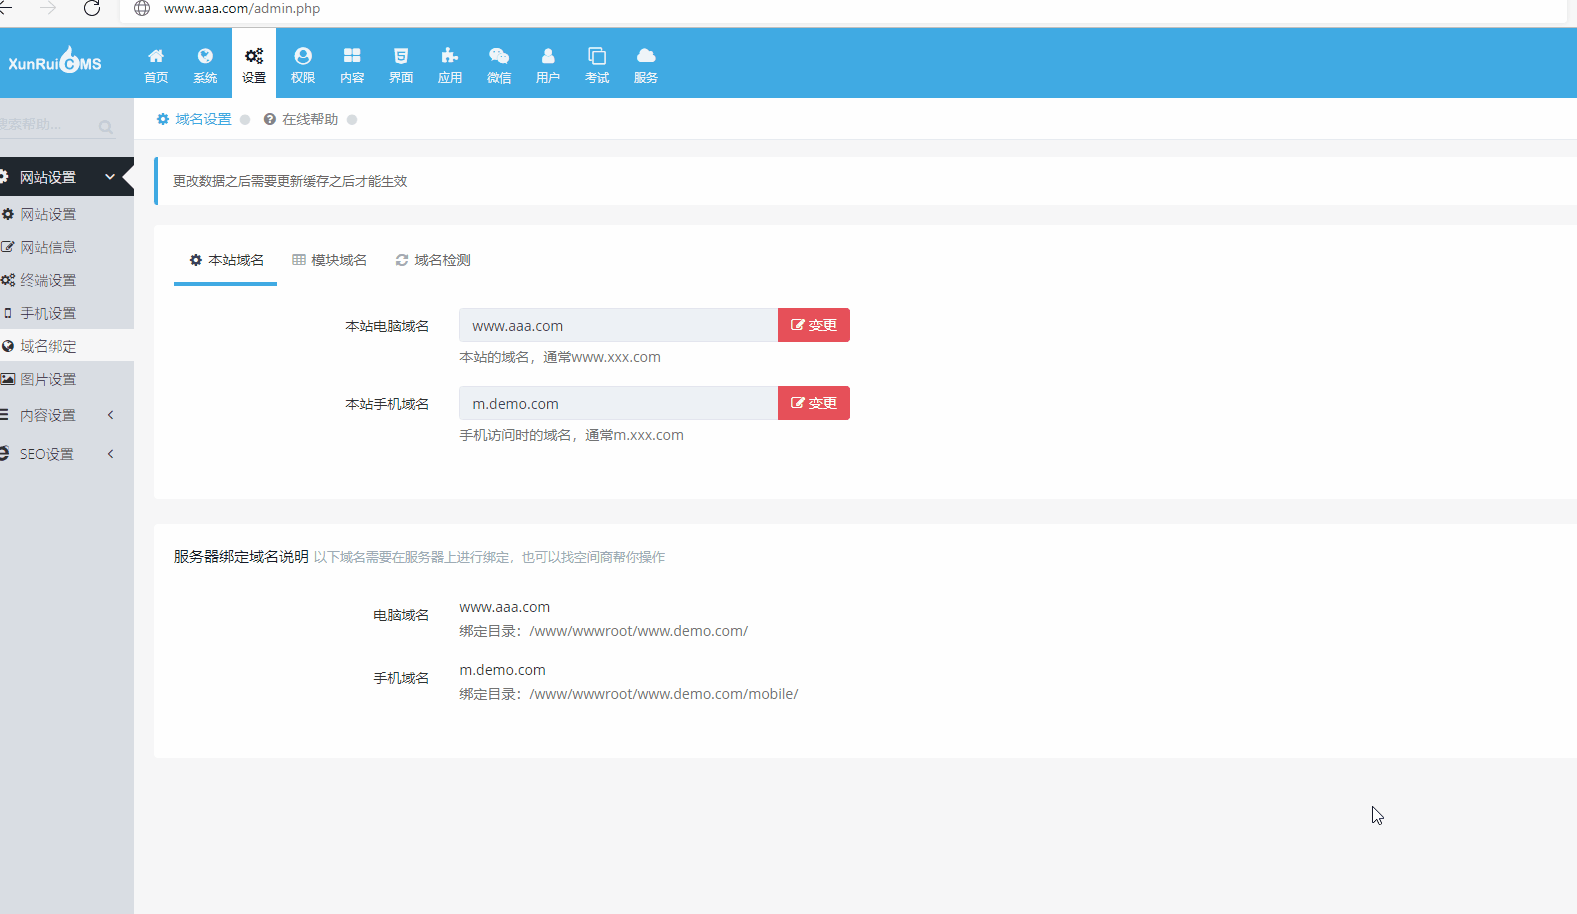Click the question mark icon beside 在线帮助

click(270, 119)
